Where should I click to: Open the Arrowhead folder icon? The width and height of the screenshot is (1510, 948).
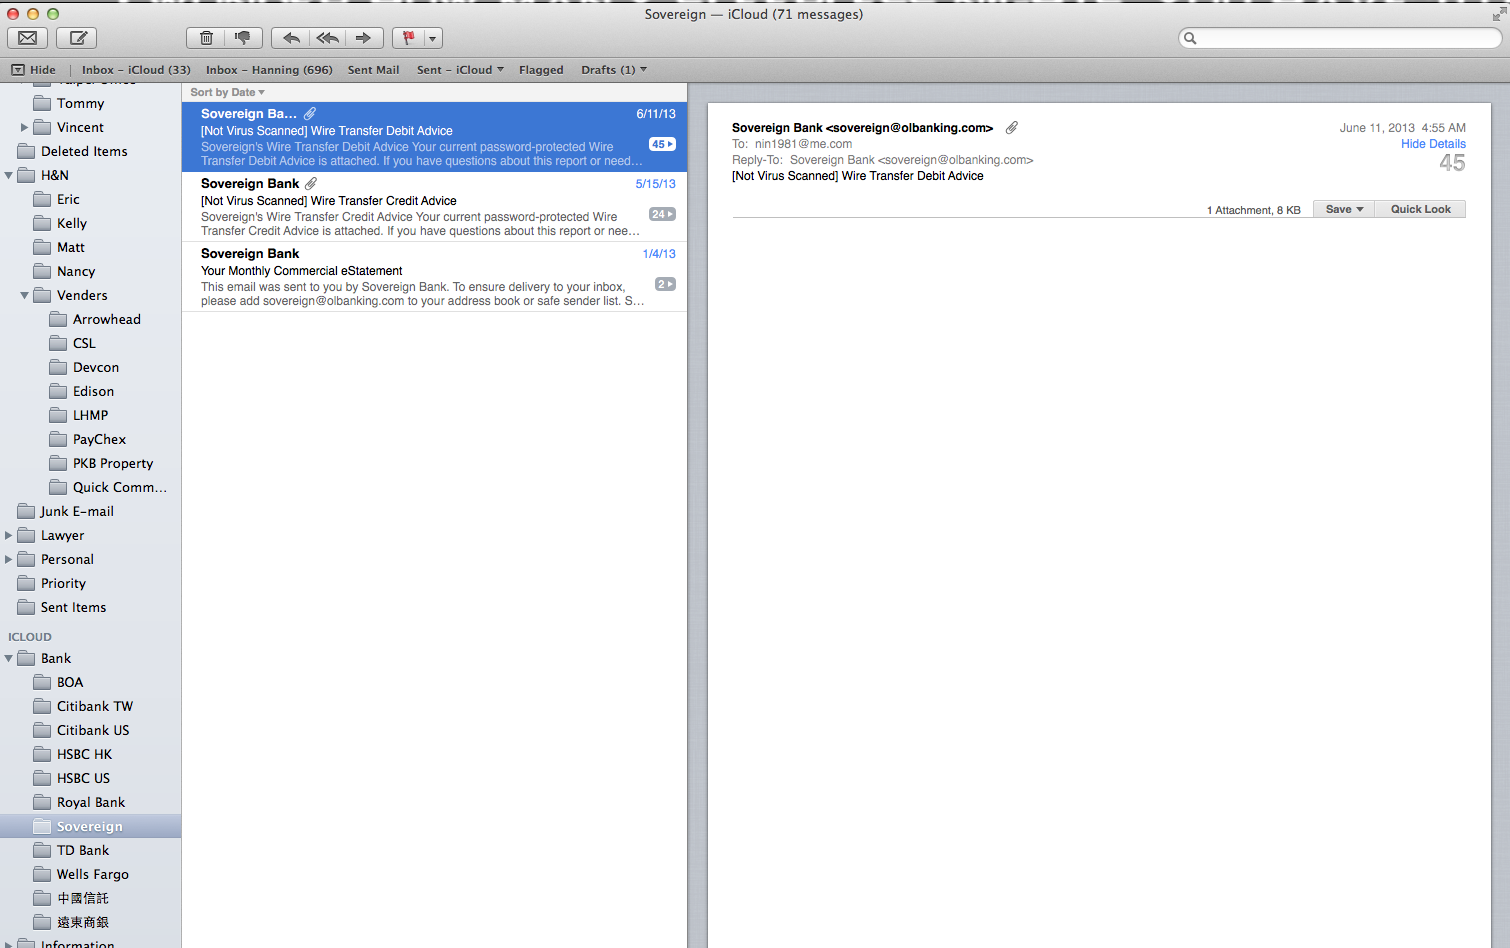58,319
